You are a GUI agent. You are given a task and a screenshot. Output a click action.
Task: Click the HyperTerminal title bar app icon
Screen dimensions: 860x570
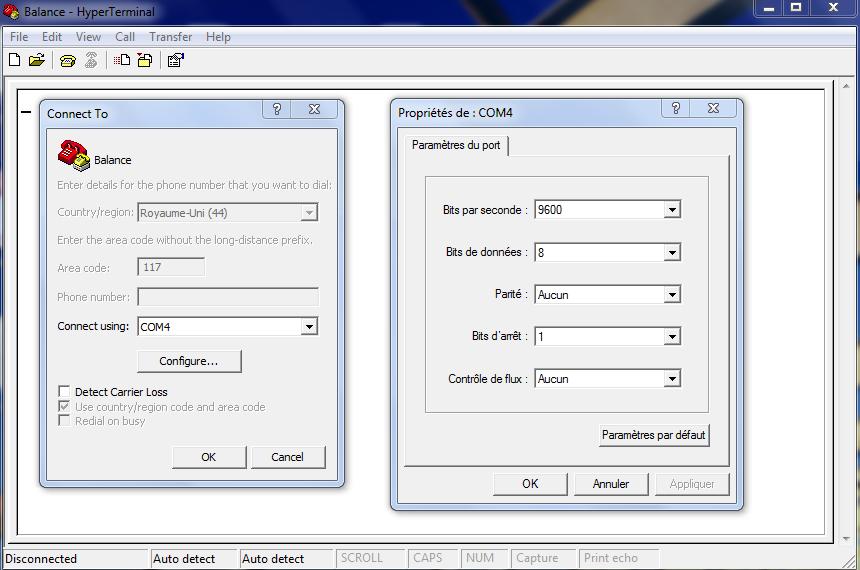[11, 12]
